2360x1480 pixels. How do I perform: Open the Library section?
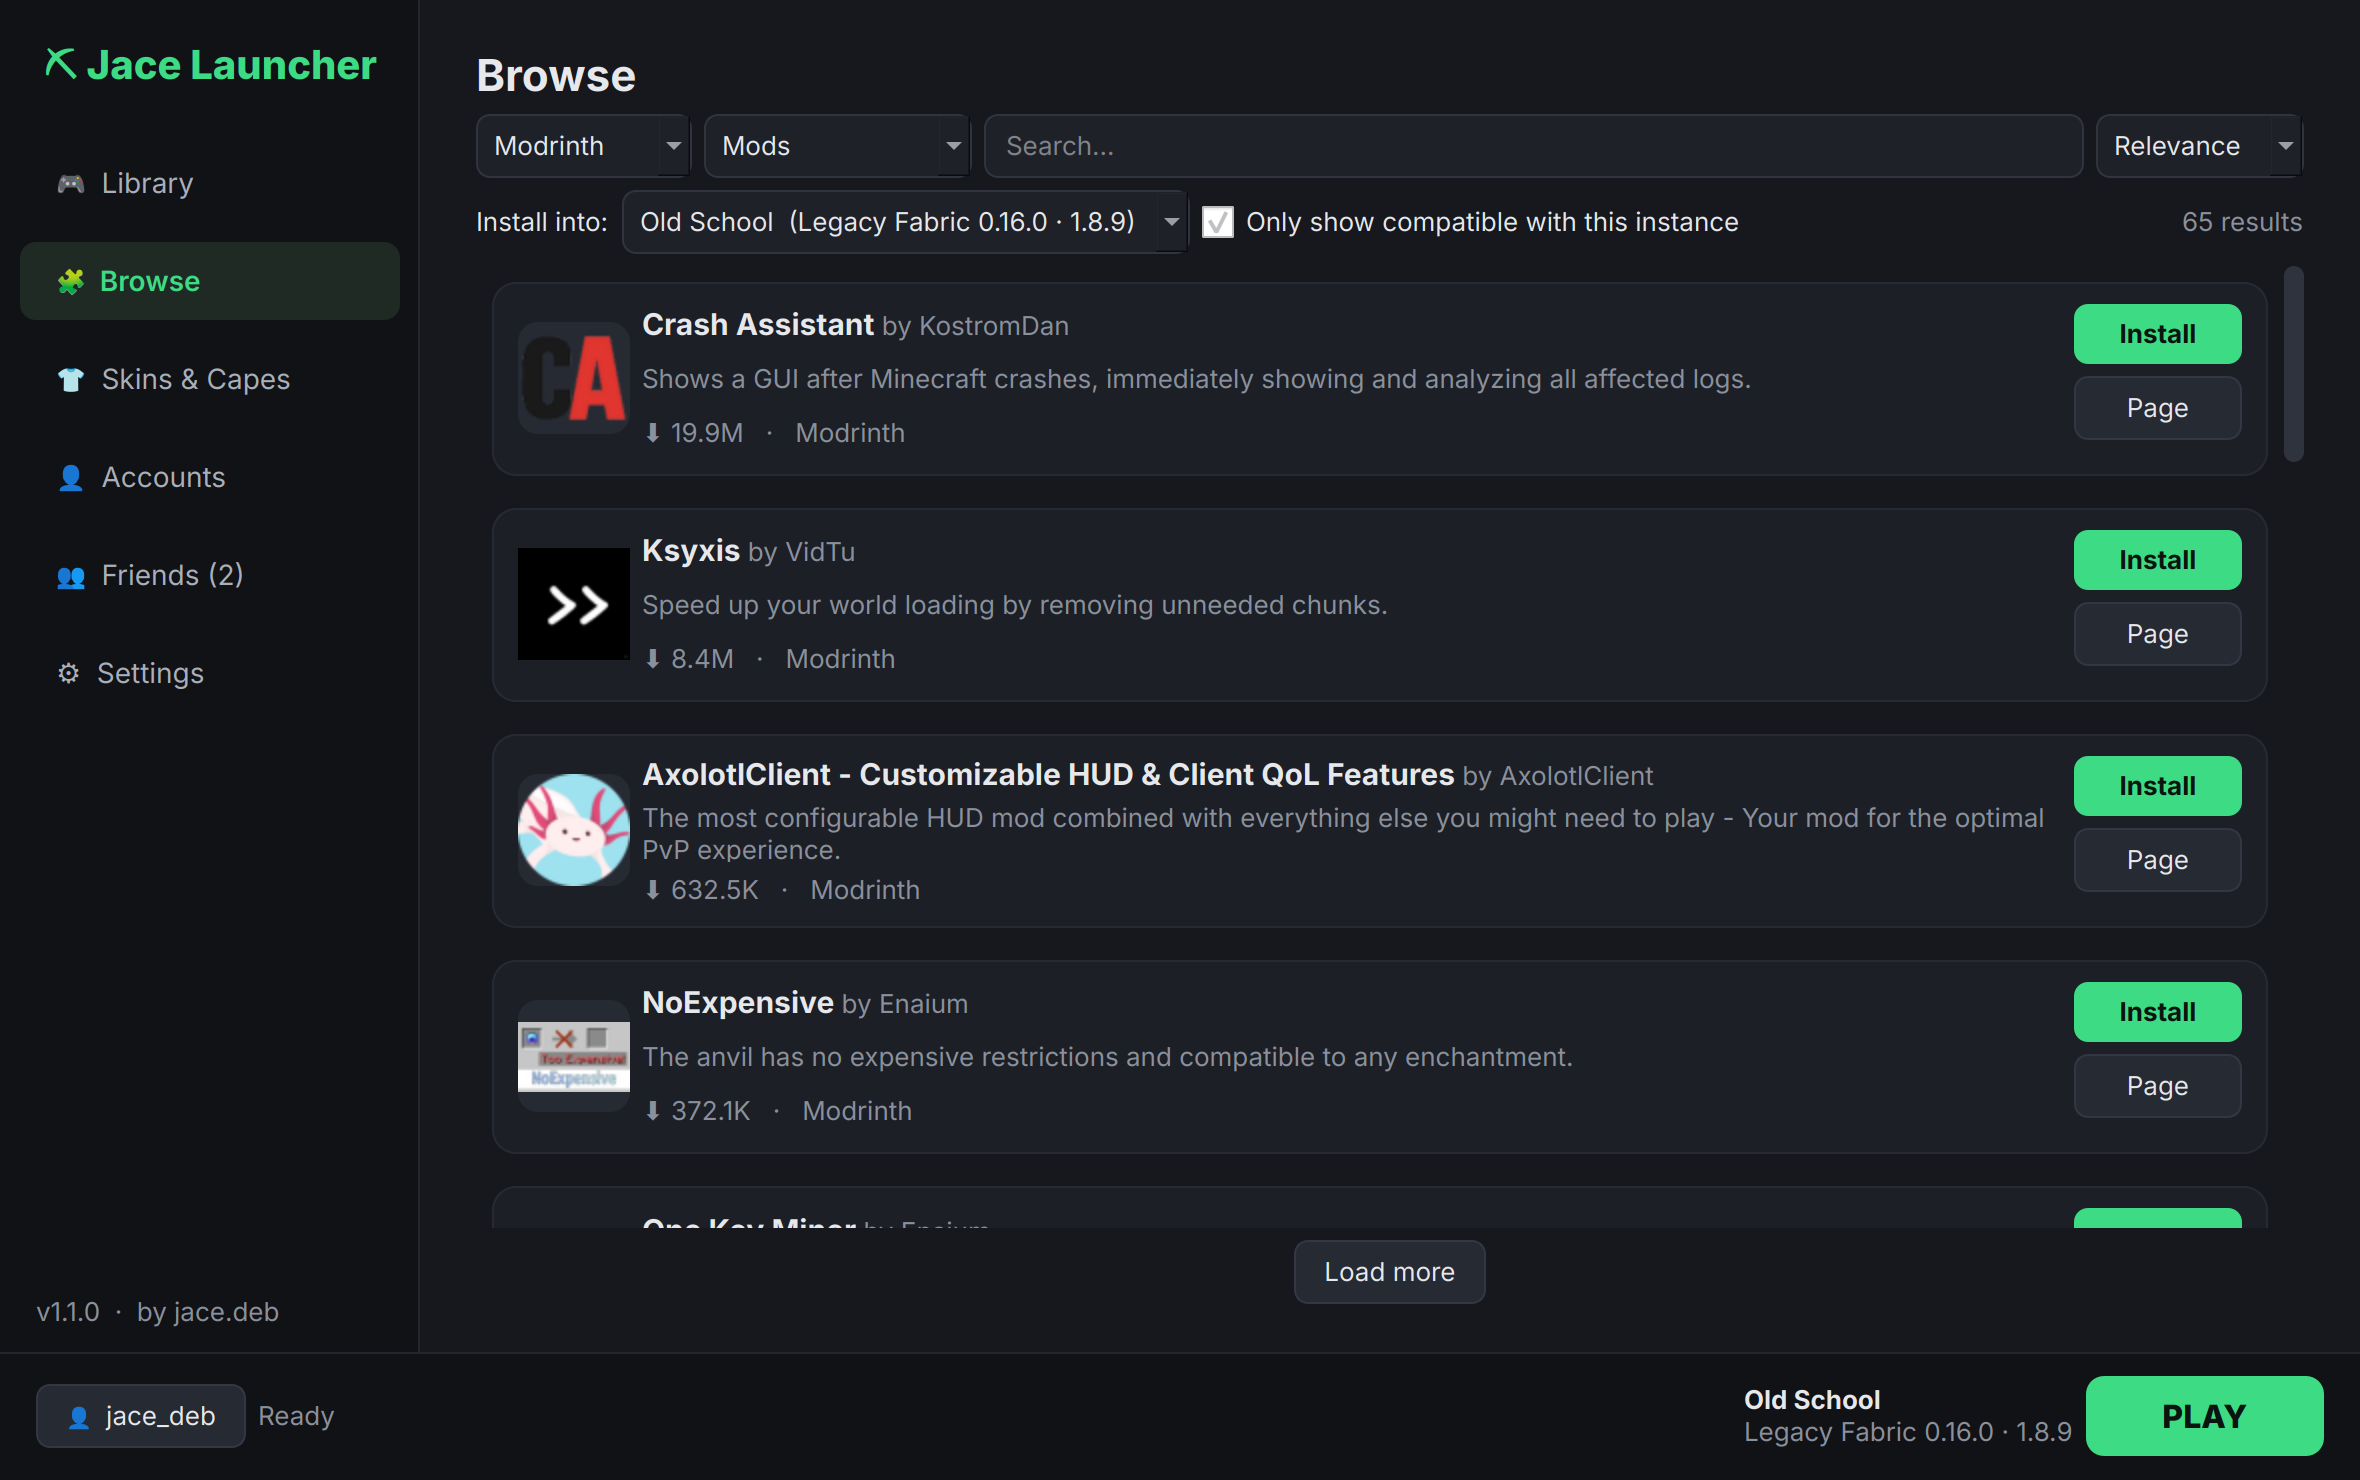210,183
